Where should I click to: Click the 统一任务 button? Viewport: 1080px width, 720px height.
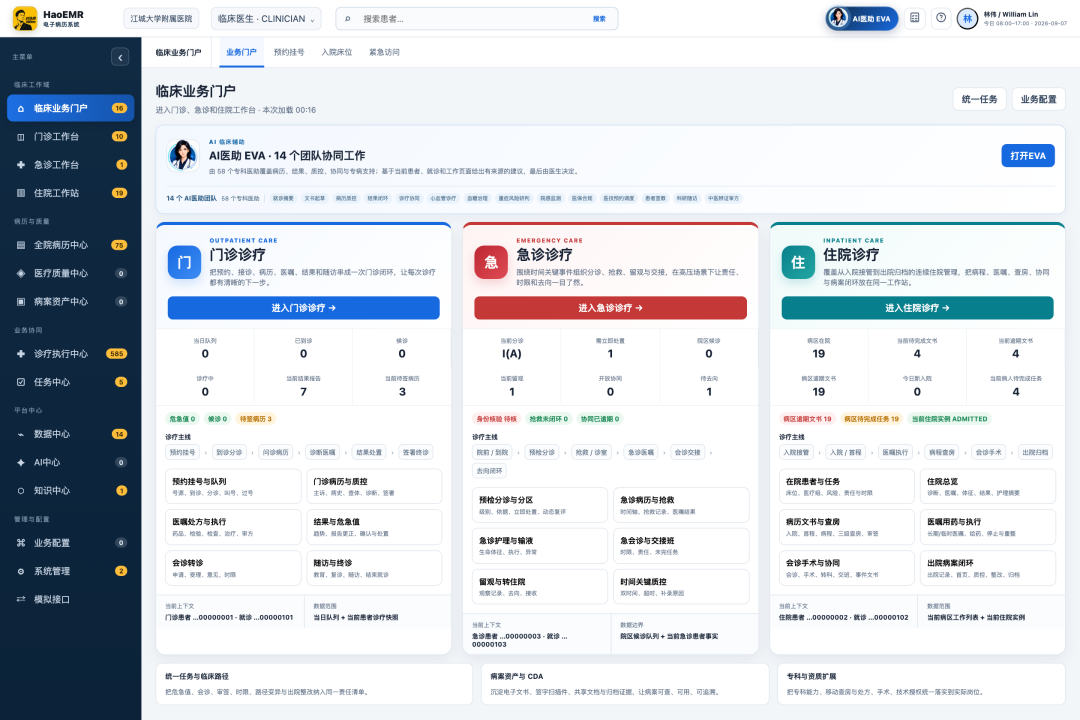[979, 99]
